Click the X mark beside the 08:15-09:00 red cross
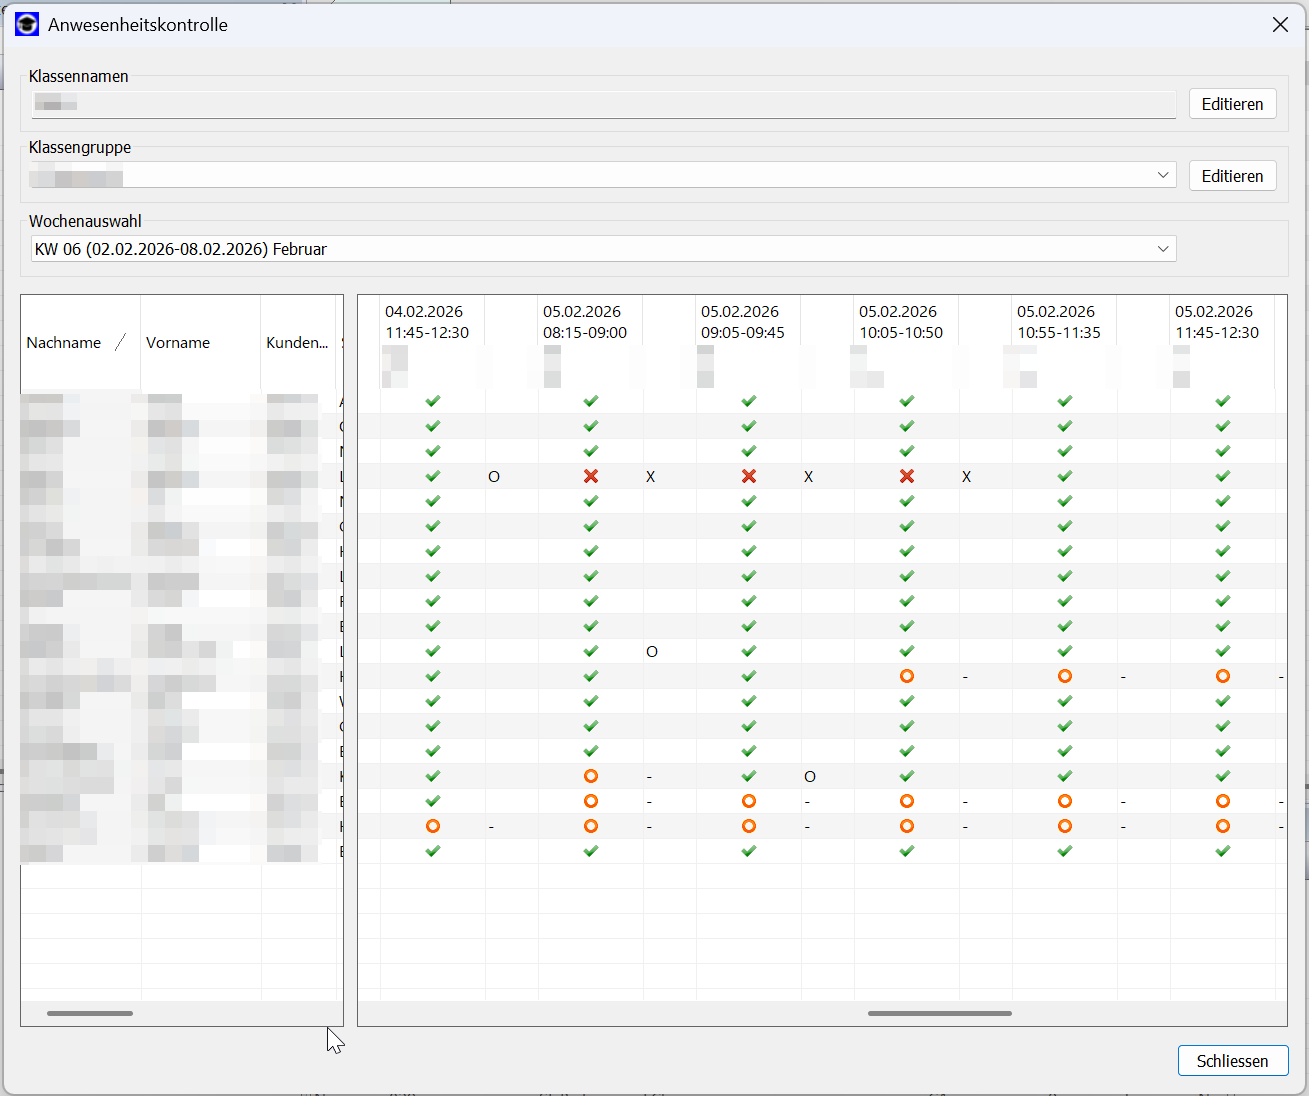Screen dimensions: 1309x1096 pyautogui.click(x=650, y=477)
